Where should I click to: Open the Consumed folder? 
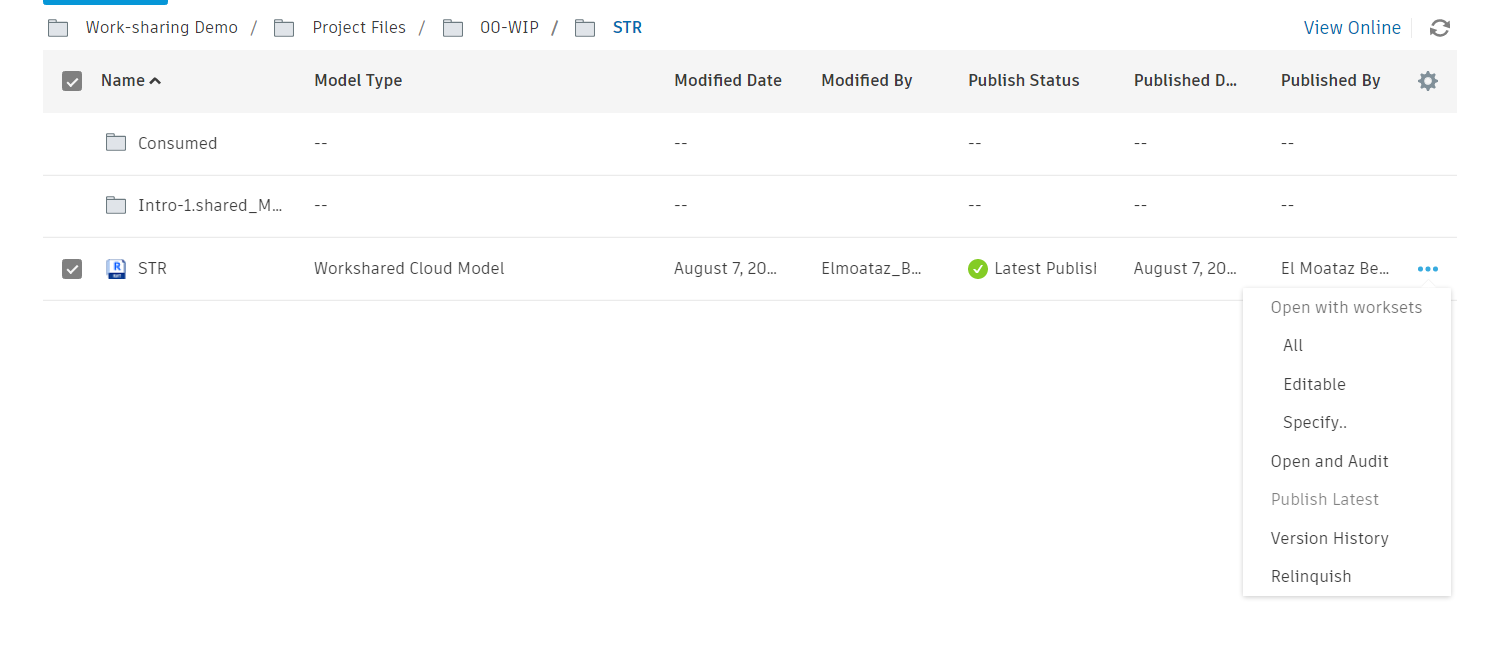[177, 143]
